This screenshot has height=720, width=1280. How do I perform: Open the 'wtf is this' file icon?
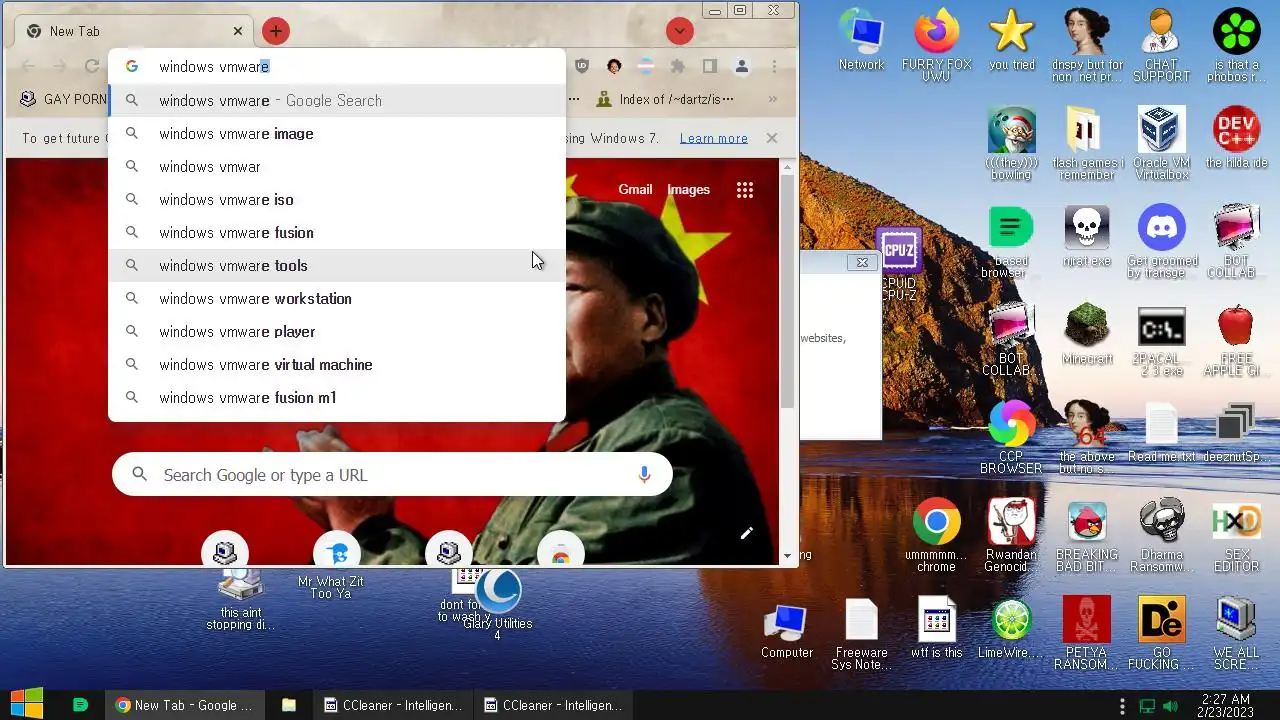[x=936, y=629]
